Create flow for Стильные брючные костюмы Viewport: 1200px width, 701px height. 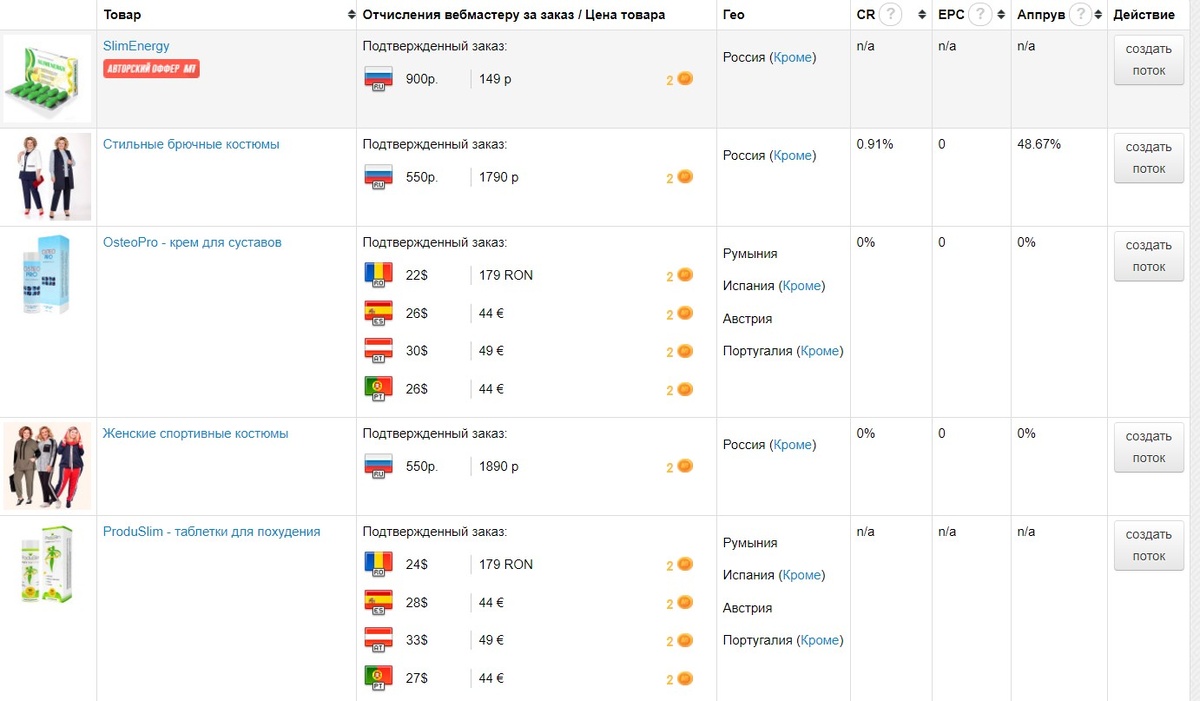pyautogui.click(x=1148, y=158)
